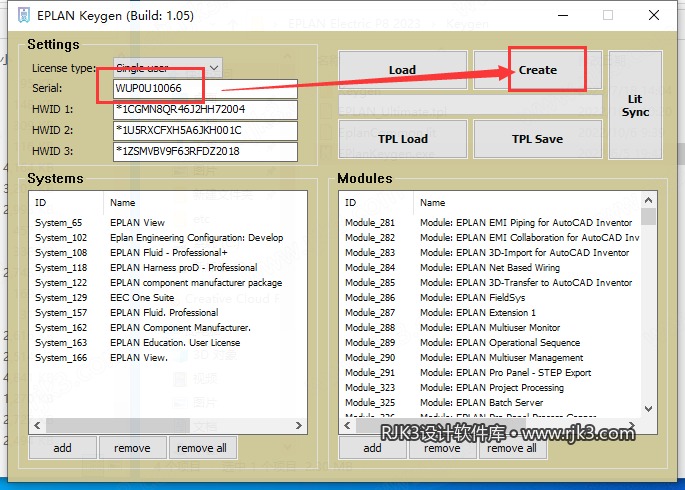Click the ID column header in Modules
The image size is (685, 490).
click(x=376, y=203)
